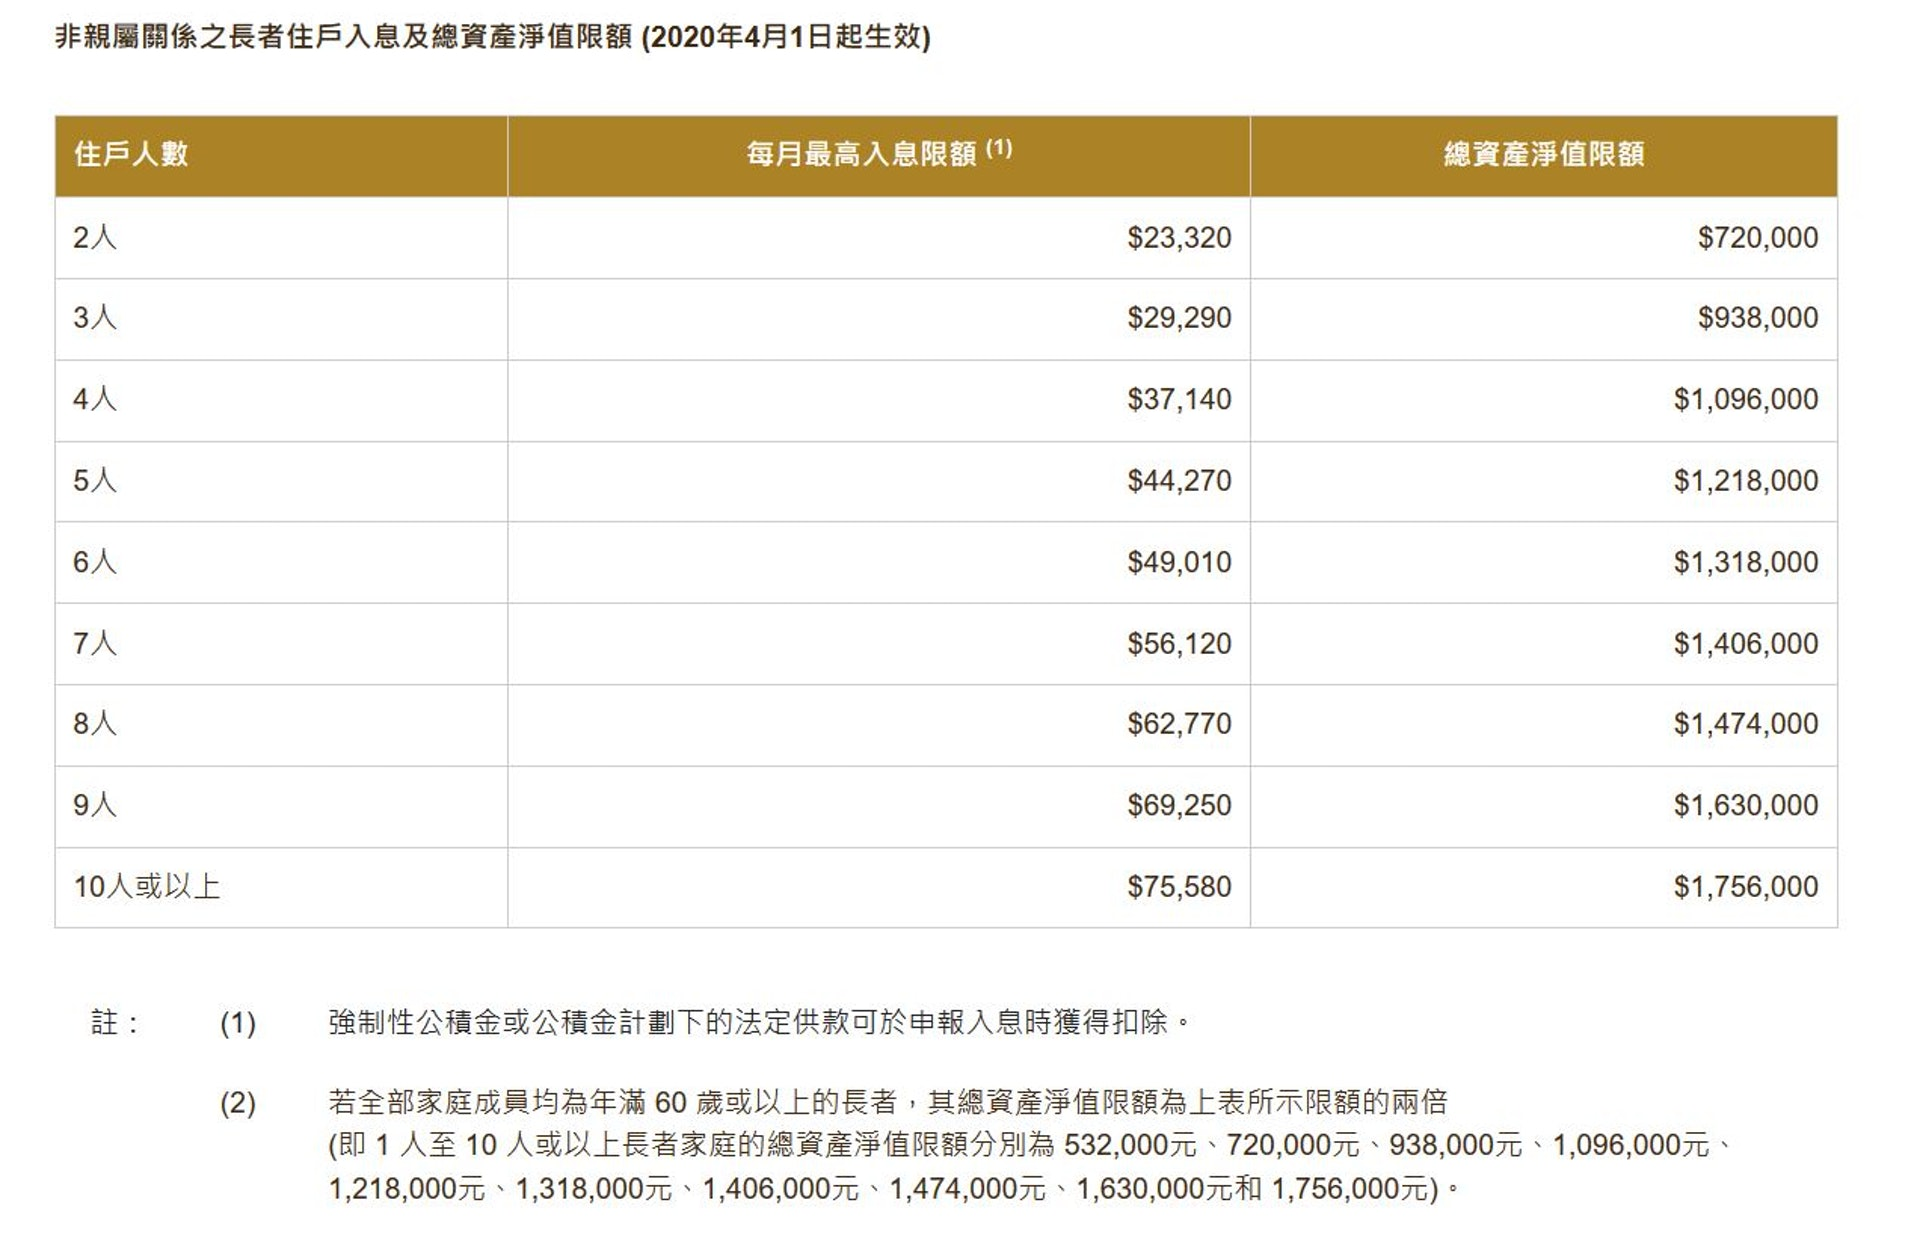This screenshot has height=1256, width=1920.
Task: Click note (1) about 強制性公積金
Action: (x=760, y=1022)
